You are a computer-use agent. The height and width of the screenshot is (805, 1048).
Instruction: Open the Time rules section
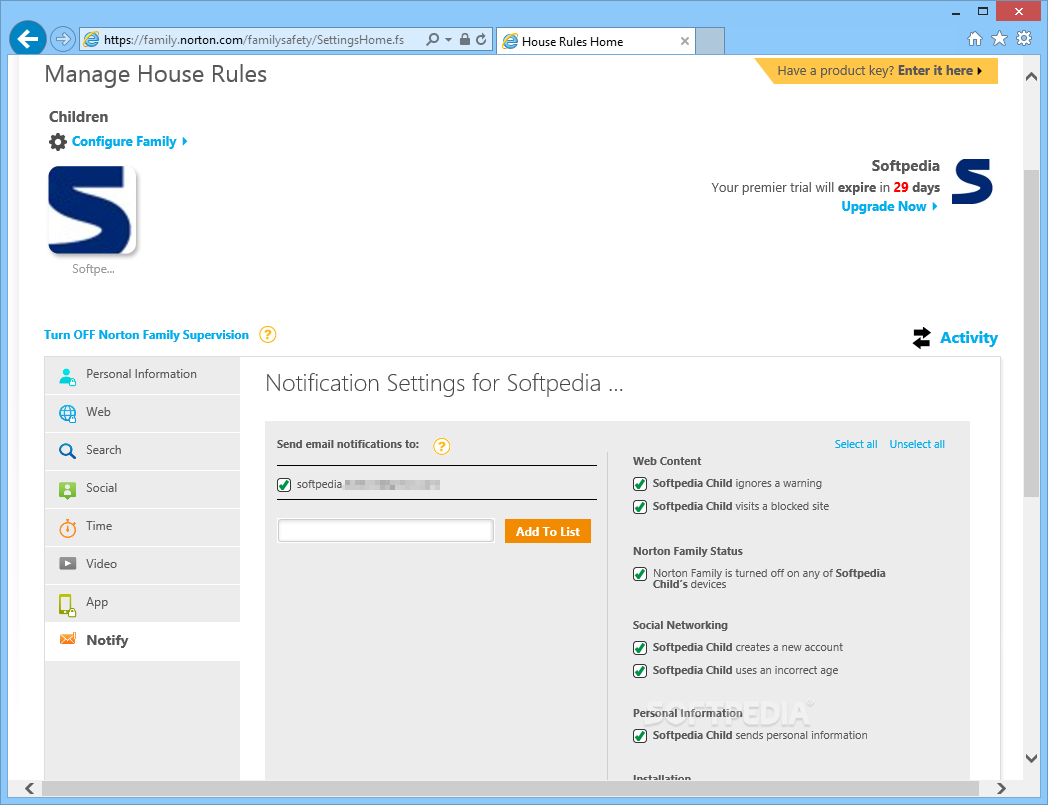tap(142, 528)
